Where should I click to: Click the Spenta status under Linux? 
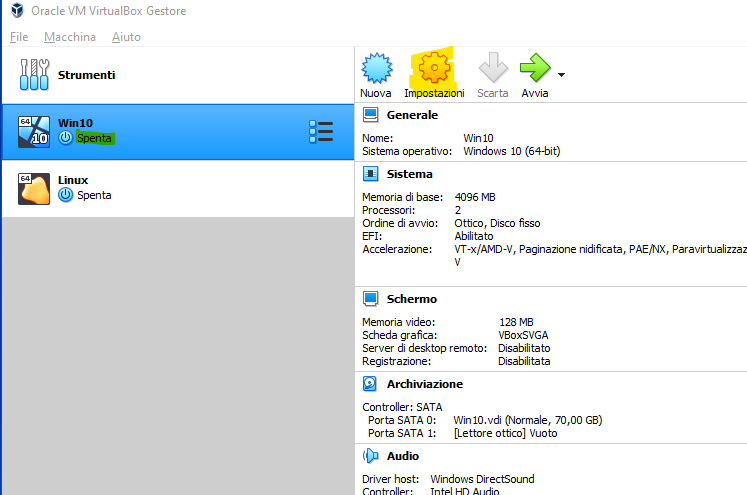click(94, 195)
